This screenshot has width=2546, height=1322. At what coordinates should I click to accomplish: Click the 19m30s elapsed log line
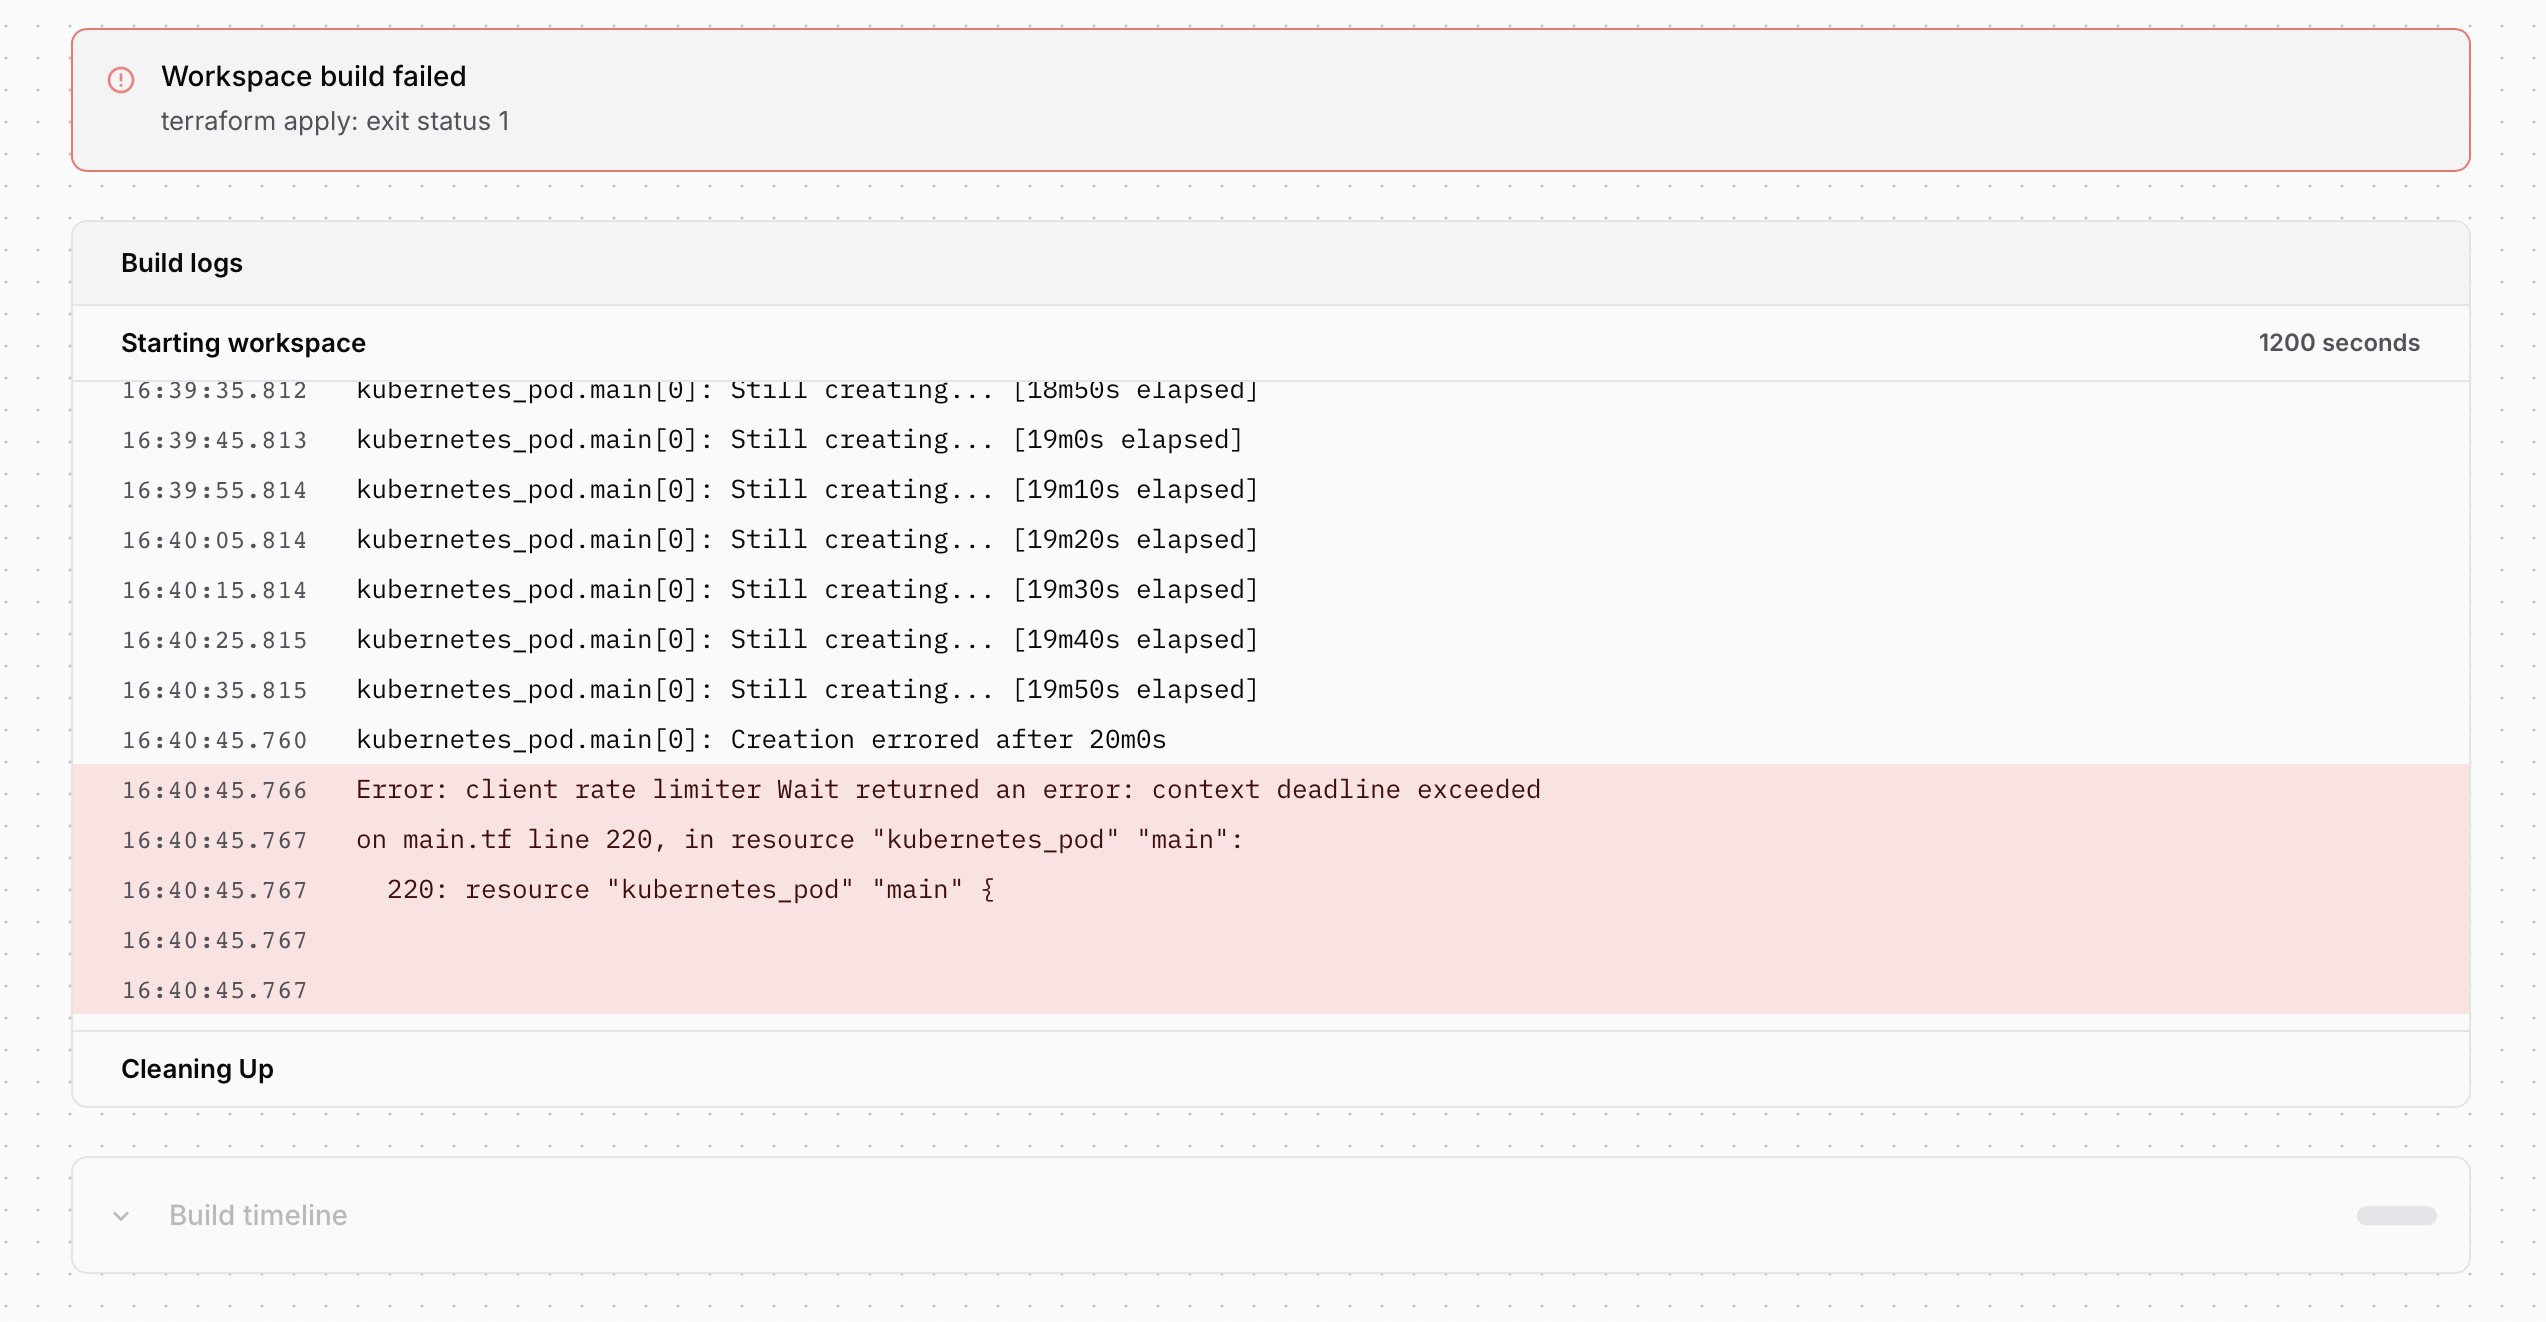click(x=806, y=590)
